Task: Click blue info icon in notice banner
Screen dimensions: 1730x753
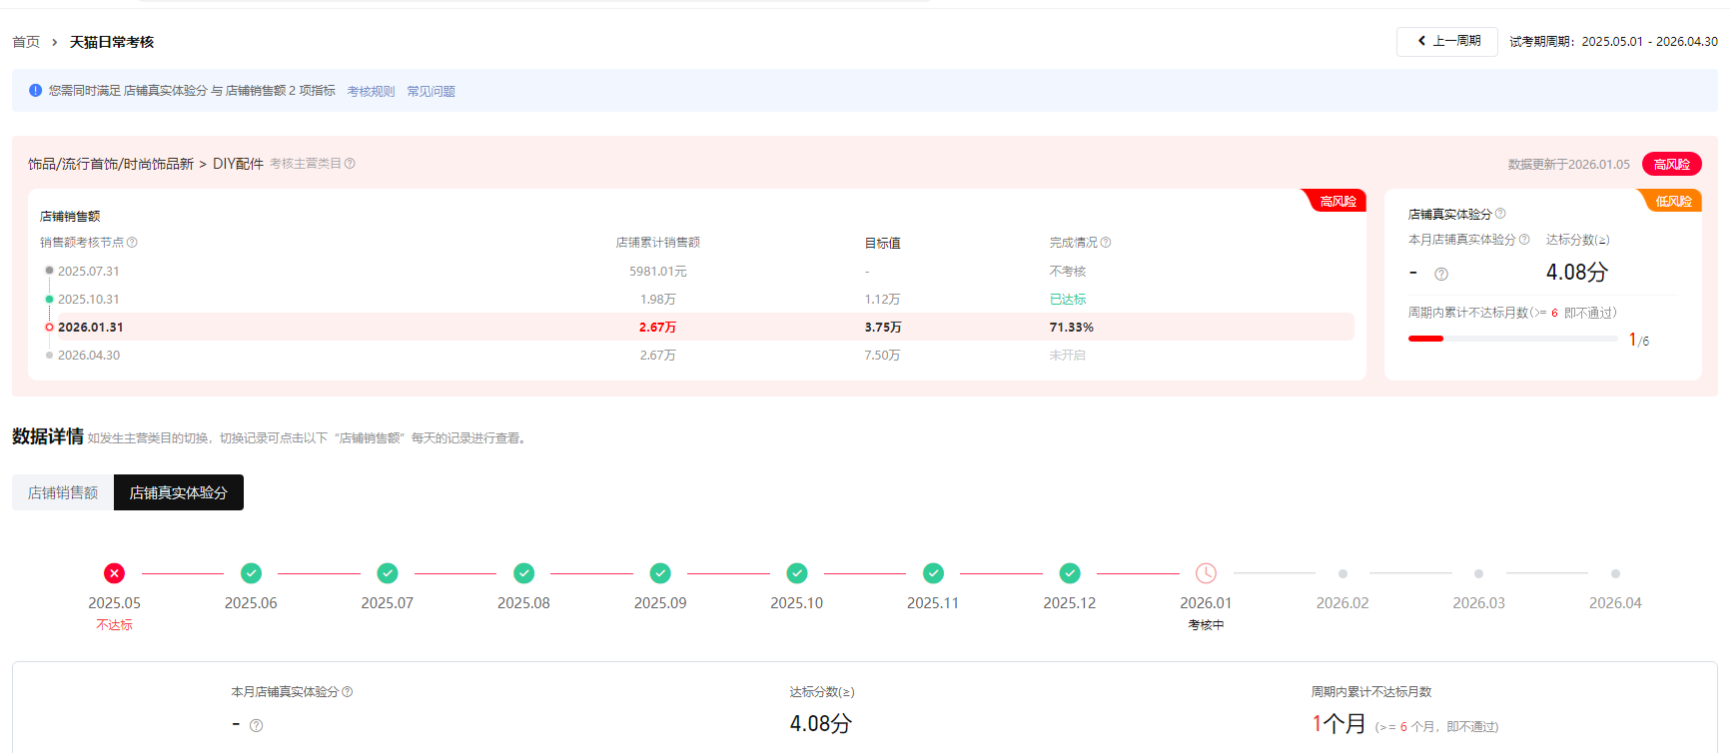Action: [x=35, y=91]
